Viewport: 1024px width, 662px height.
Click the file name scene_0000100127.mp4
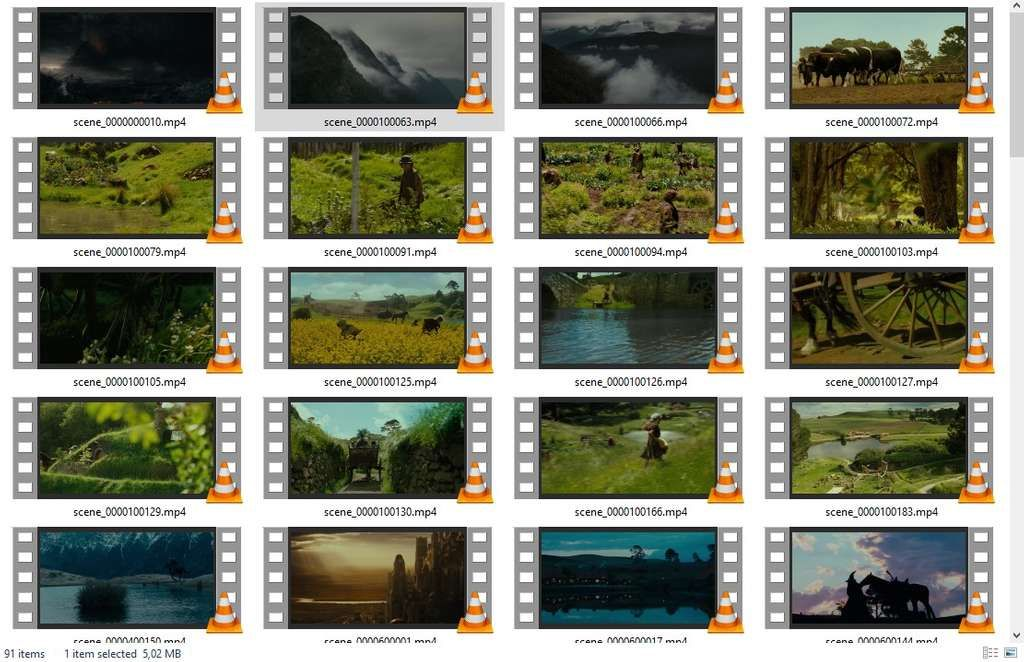(882, 382)
